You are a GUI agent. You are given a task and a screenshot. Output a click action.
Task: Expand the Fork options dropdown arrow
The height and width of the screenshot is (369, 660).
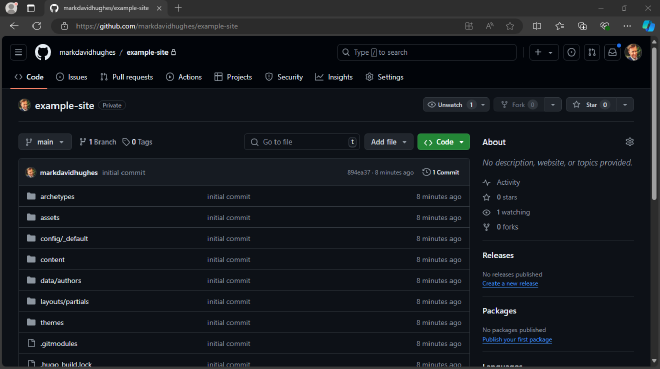pyautogui.click(x=553, y=105)
